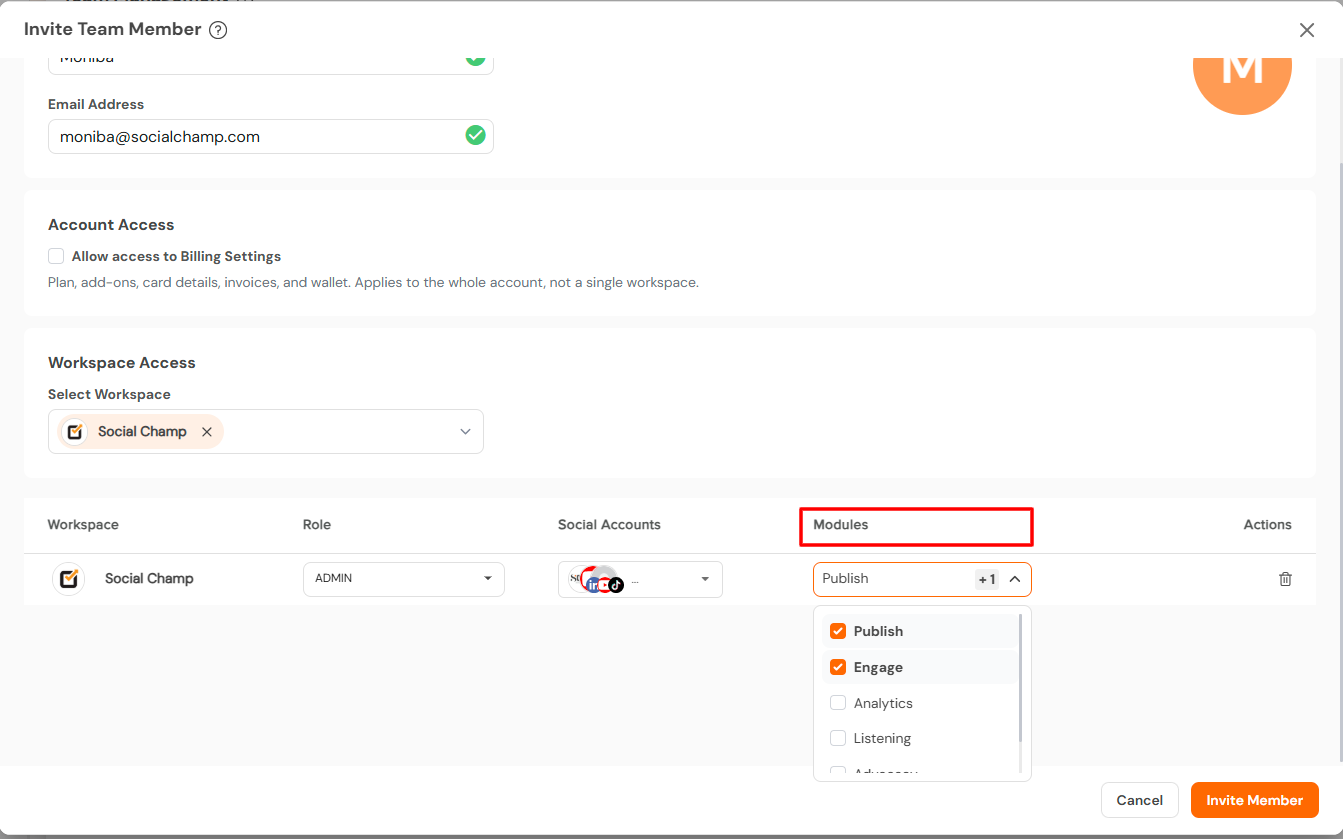Enable Allow access to Billing Settings checkbox

click(56, 256)
